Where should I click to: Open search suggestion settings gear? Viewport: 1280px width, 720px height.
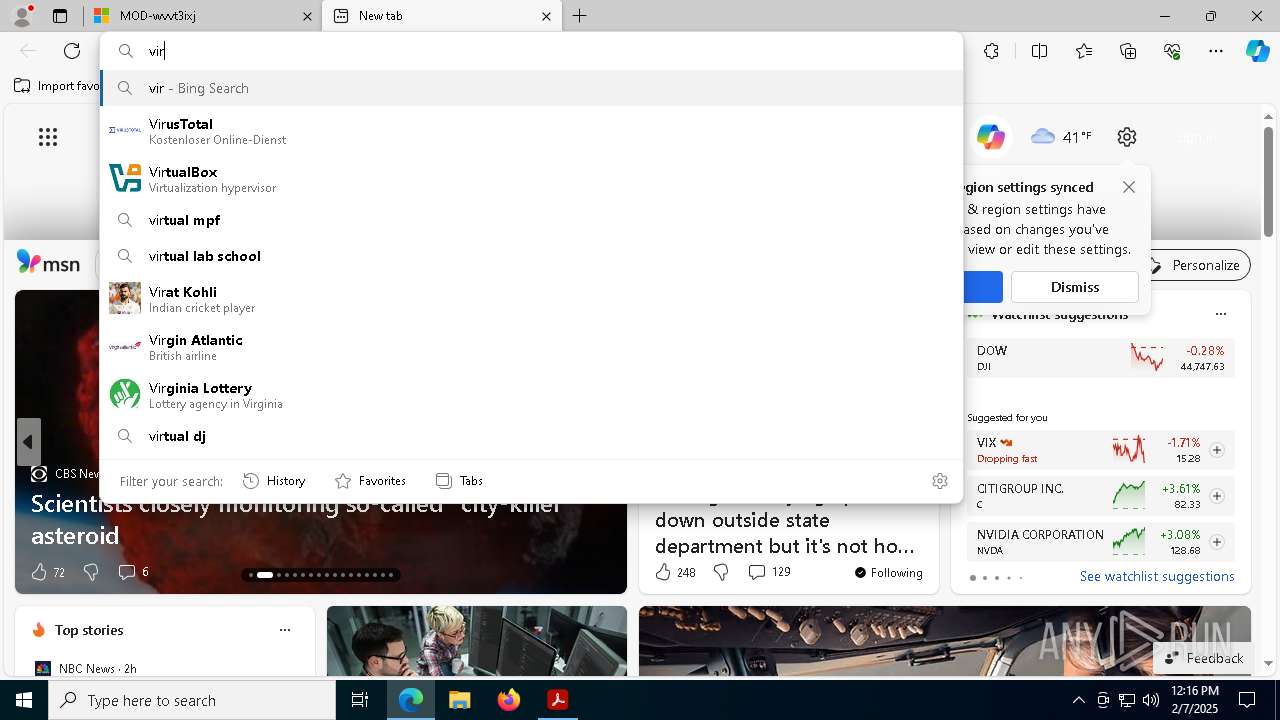(940, 481)
